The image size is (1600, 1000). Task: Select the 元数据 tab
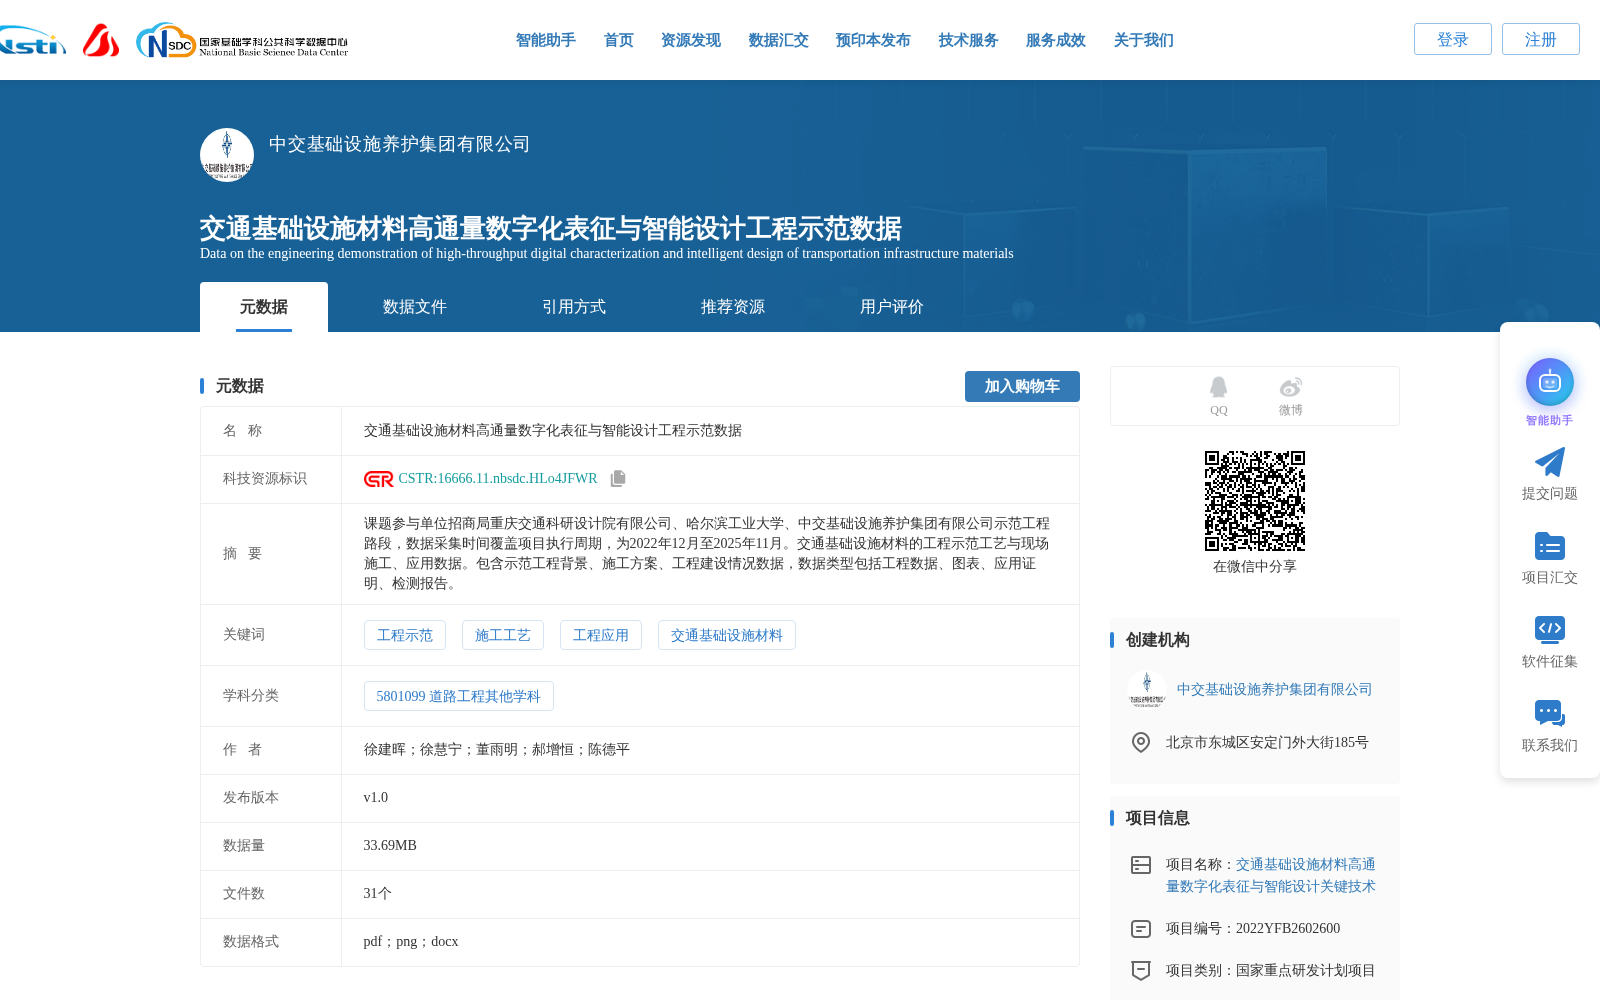[x=264, y=307]
